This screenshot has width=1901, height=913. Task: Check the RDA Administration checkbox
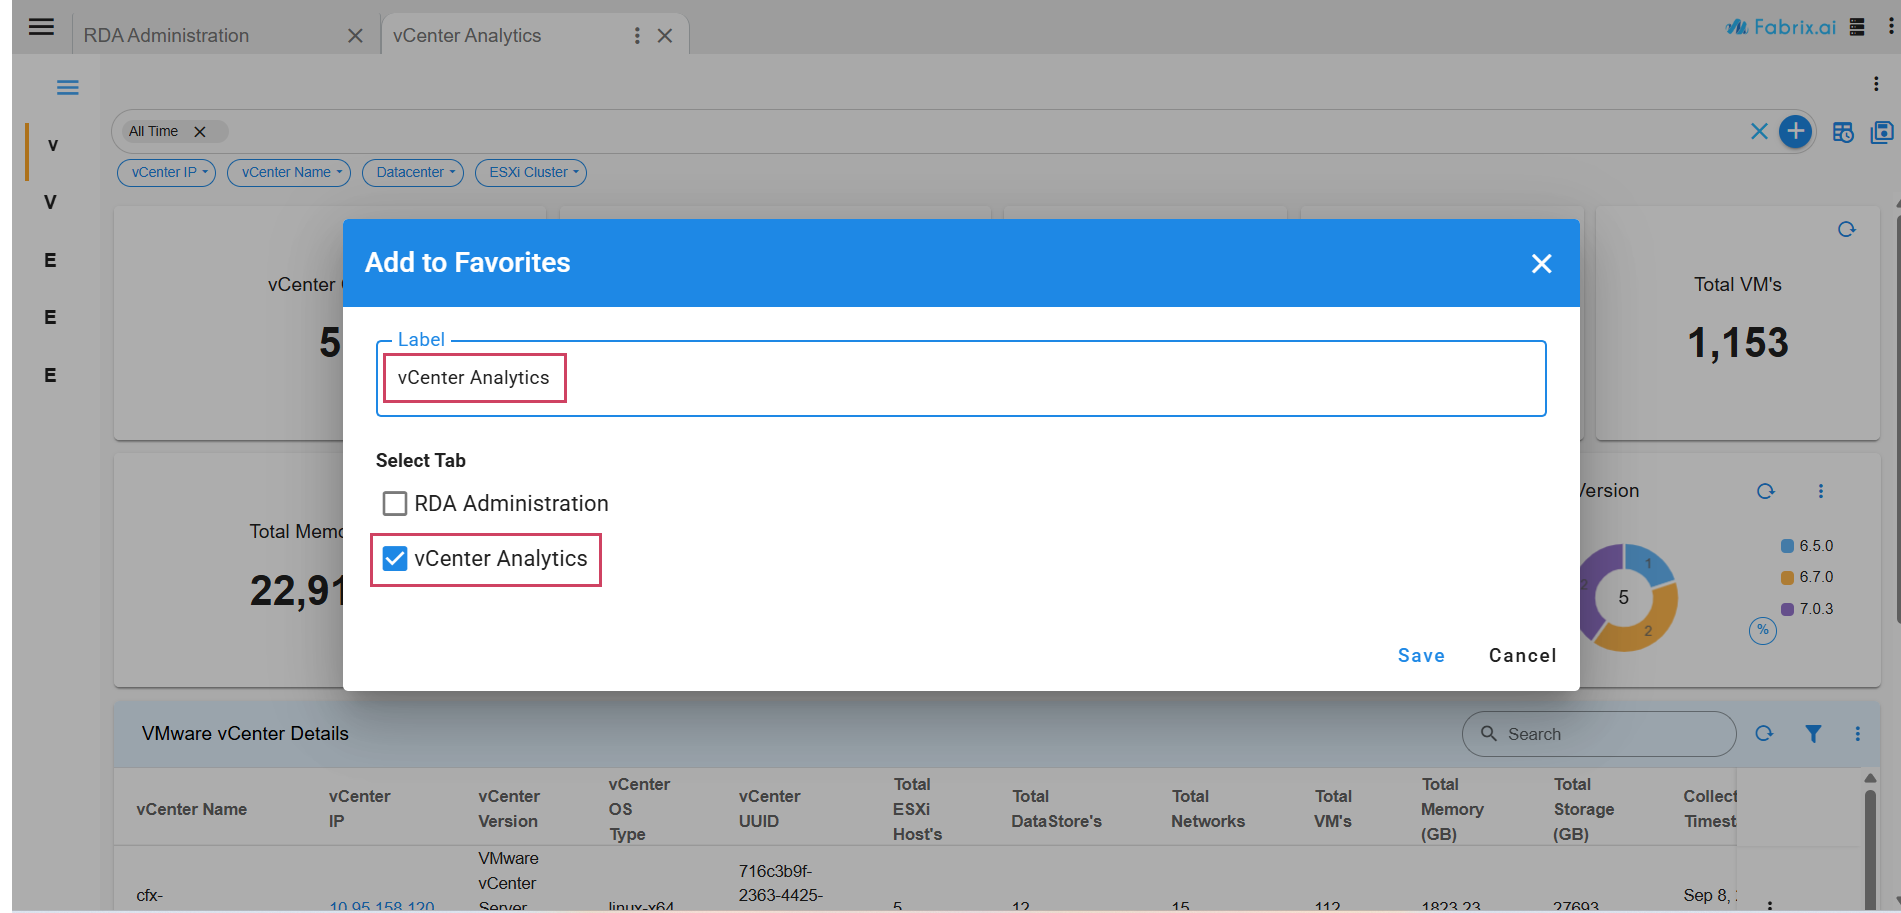(x=395, y=503)
